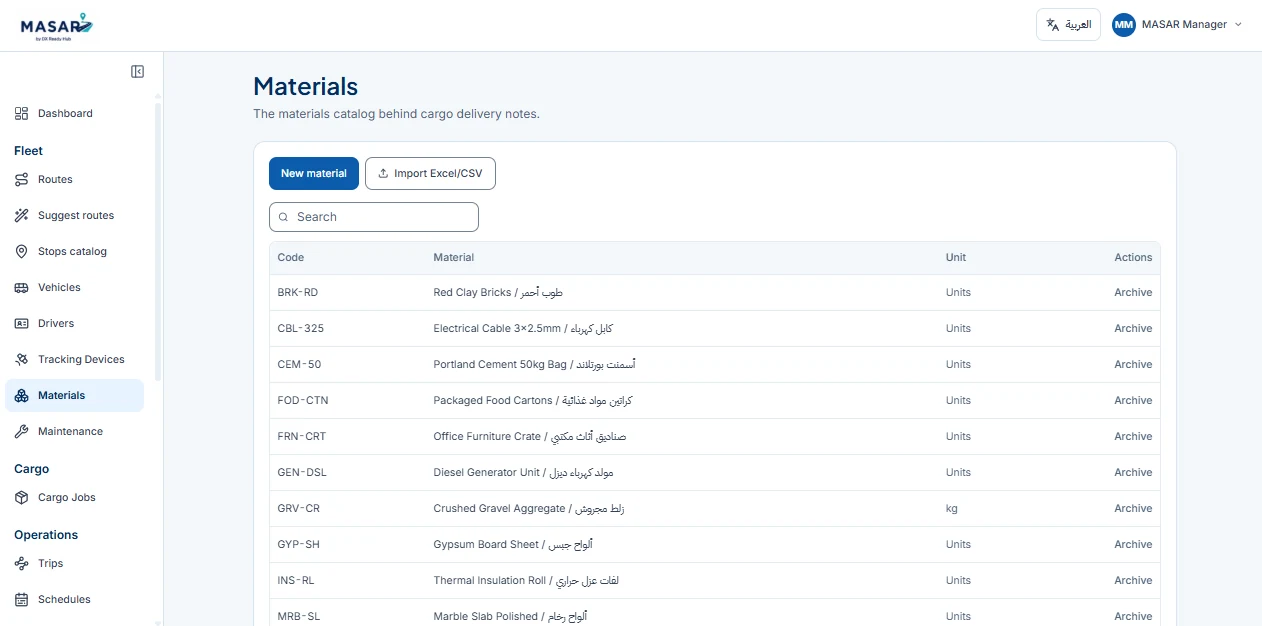Click the kg unit cell for GRV-CR
The image size is (1262, 626).
[x=952, y=509]
